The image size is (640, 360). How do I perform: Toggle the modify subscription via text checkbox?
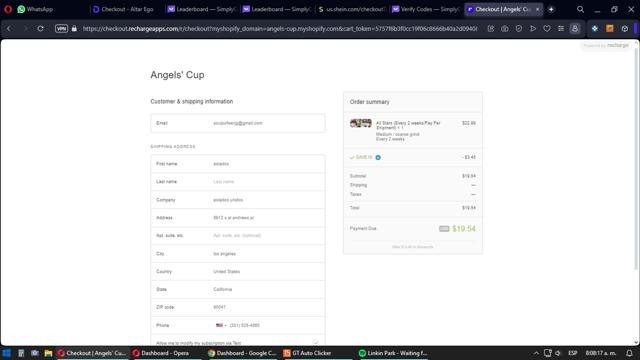(316, 342)
